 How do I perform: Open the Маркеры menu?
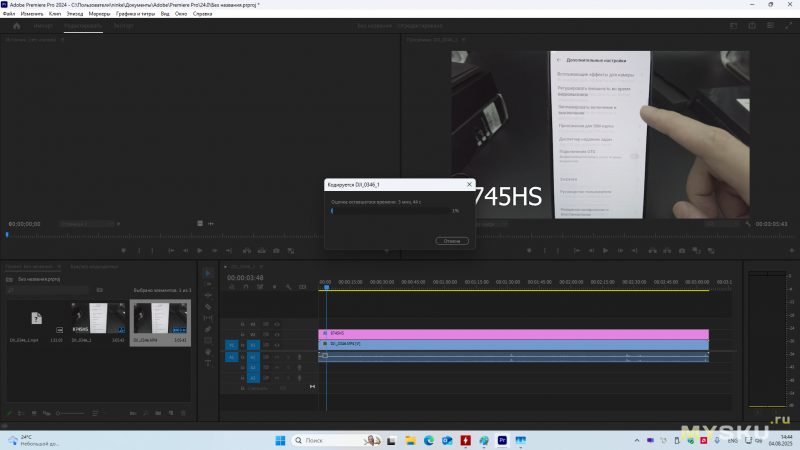pyautogui.click(x=99, y=14)
